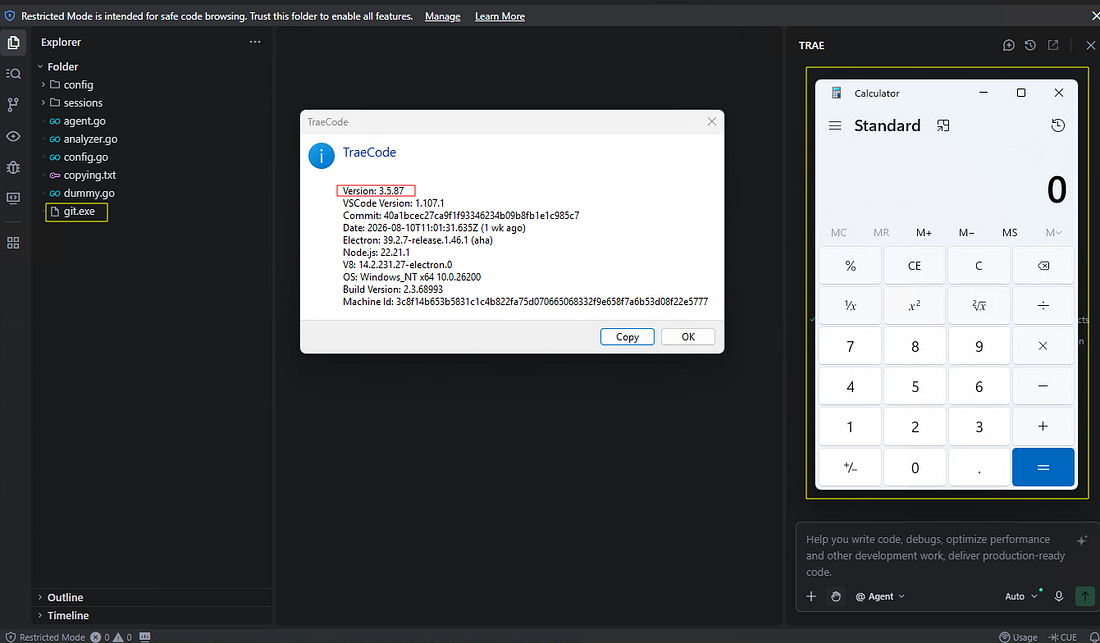
Task: Open the Search view icon
Action: point(13,74)
